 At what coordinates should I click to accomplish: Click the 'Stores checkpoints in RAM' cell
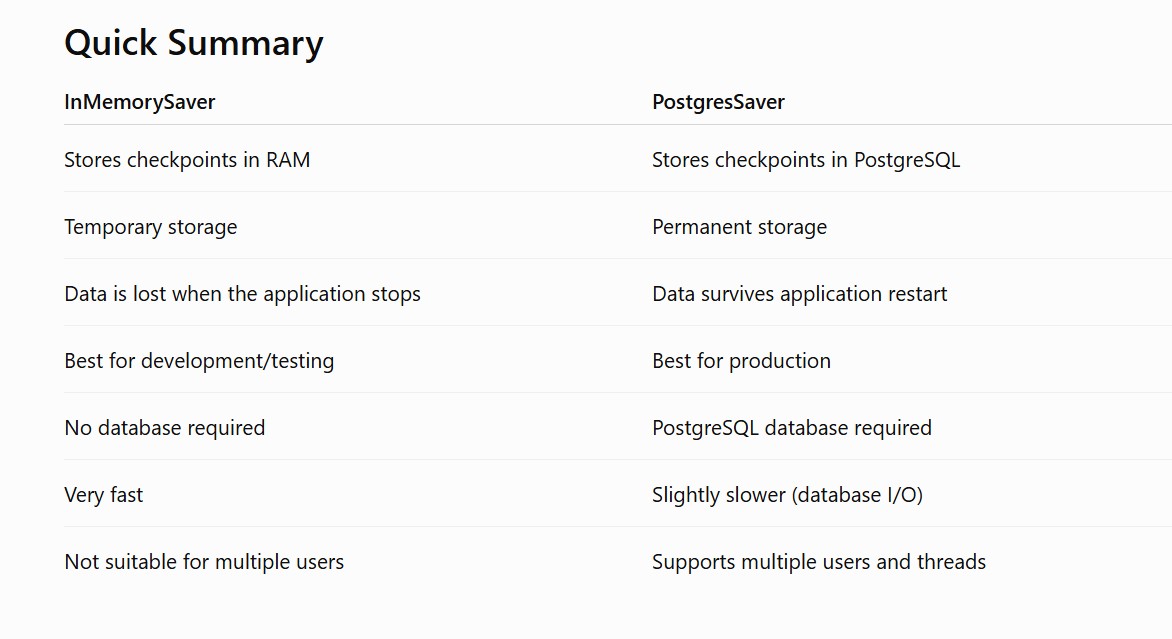[187, 160]
